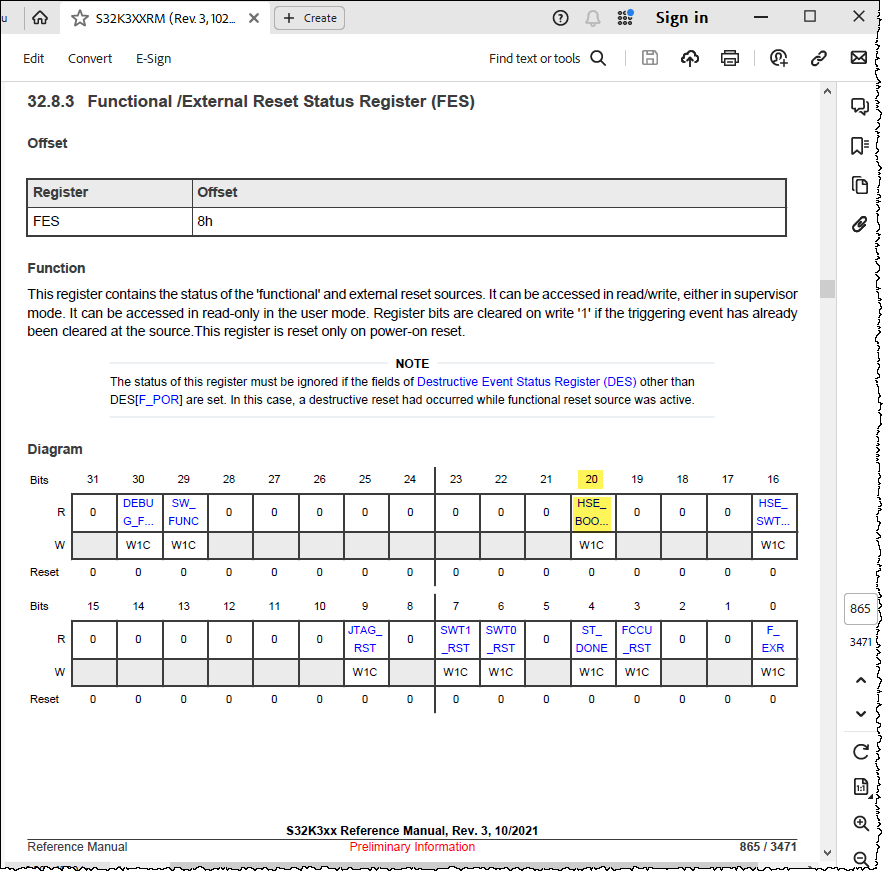Email the document using envelope icon
This screenshot has width=883, height=874.
pos(859,58)
